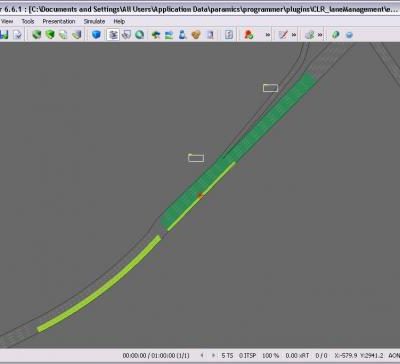The height and width of the screenshot is (364, 400).
Task: Expand overflow chevron next to pencil icon
Action: point(294,35)
